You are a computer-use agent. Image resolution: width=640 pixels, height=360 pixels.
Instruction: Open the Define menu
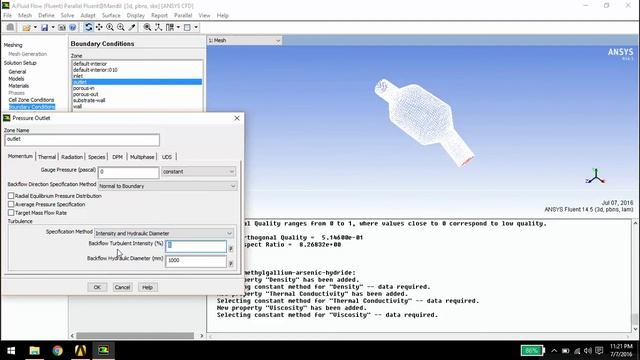point(46,16)
